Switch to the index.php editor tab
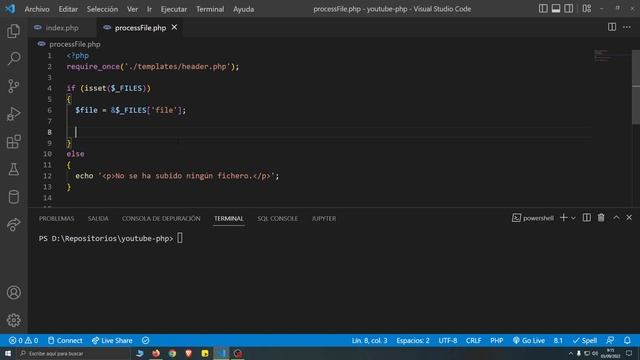 click(62, 28)
